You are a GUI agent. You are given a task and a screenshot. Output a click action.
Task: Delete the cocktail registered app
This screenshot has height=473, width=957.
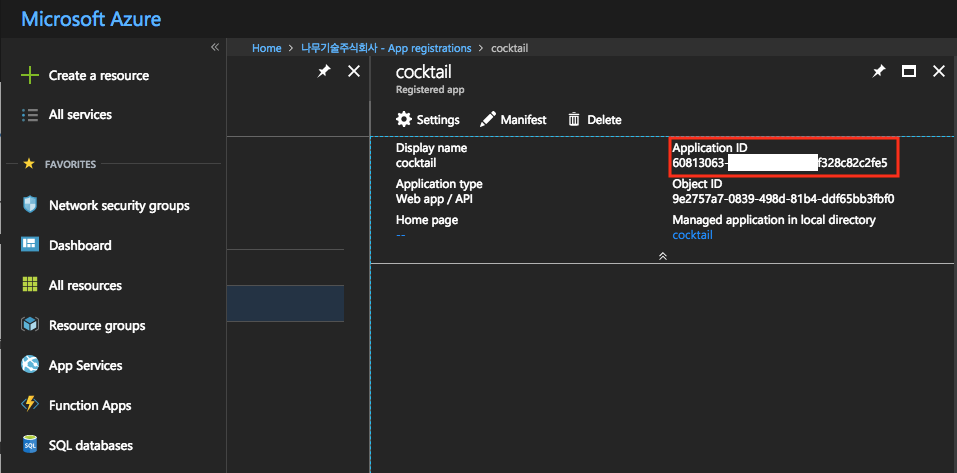coord(594,120)
